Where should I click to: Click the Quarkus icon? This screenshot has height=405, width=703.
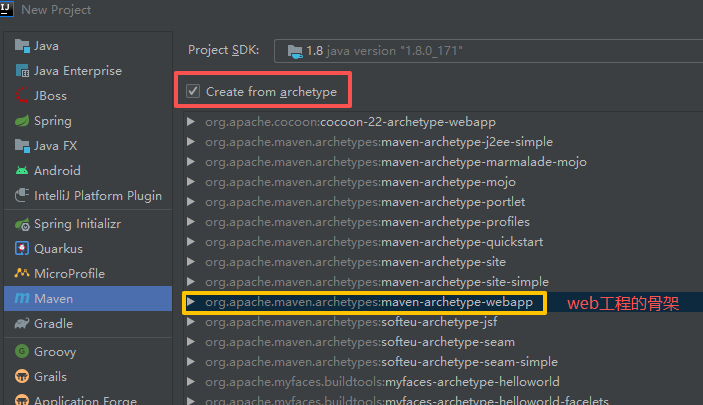(x=22, y=248)
